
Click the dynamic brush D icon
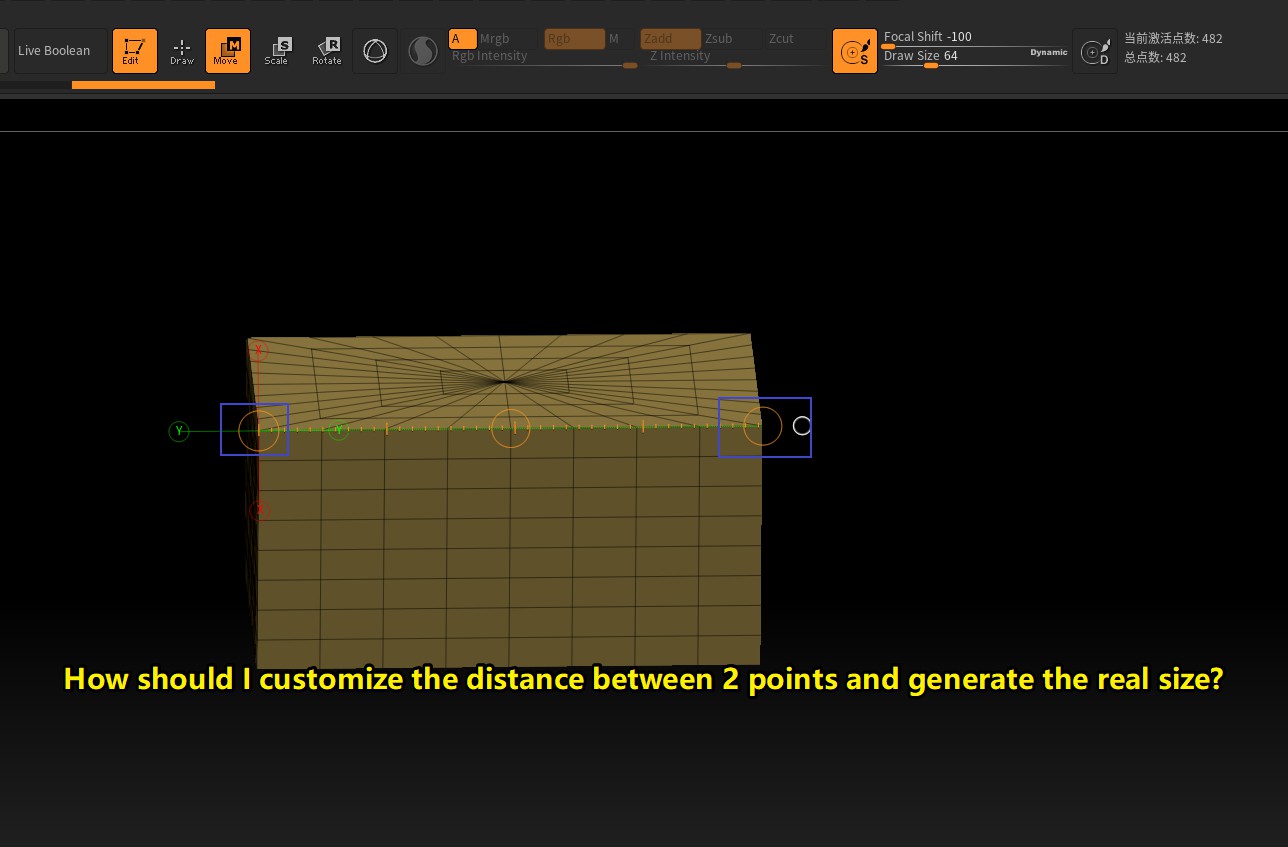1095,51
